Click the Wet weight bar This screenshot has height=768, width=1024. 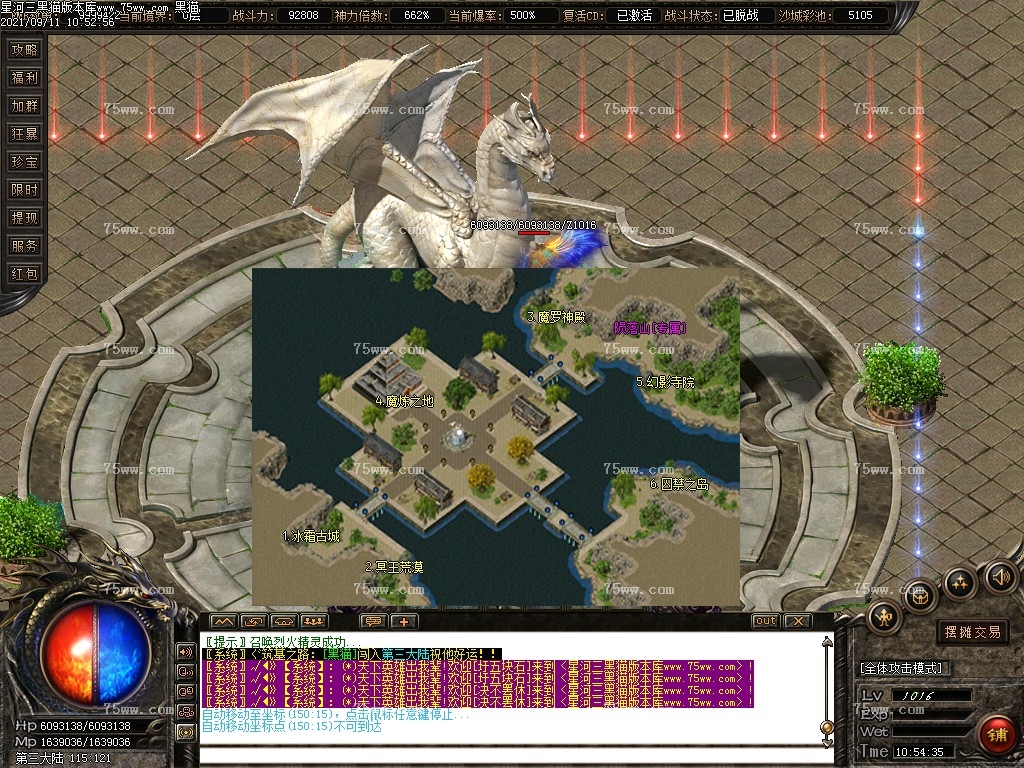pos(932,731)
